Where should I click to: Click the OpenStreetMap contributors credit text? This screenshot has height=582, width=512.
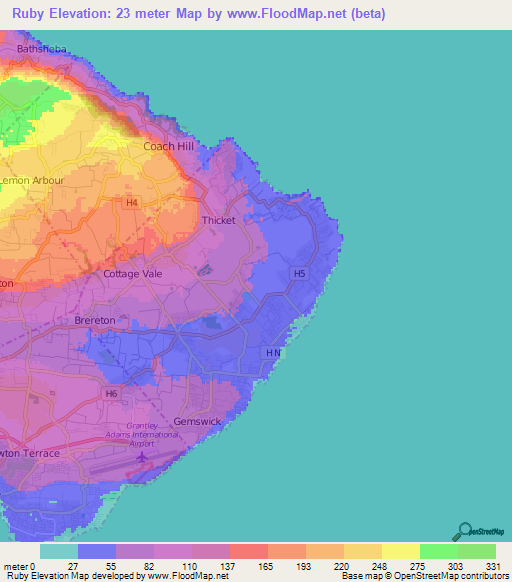[425, 576]
